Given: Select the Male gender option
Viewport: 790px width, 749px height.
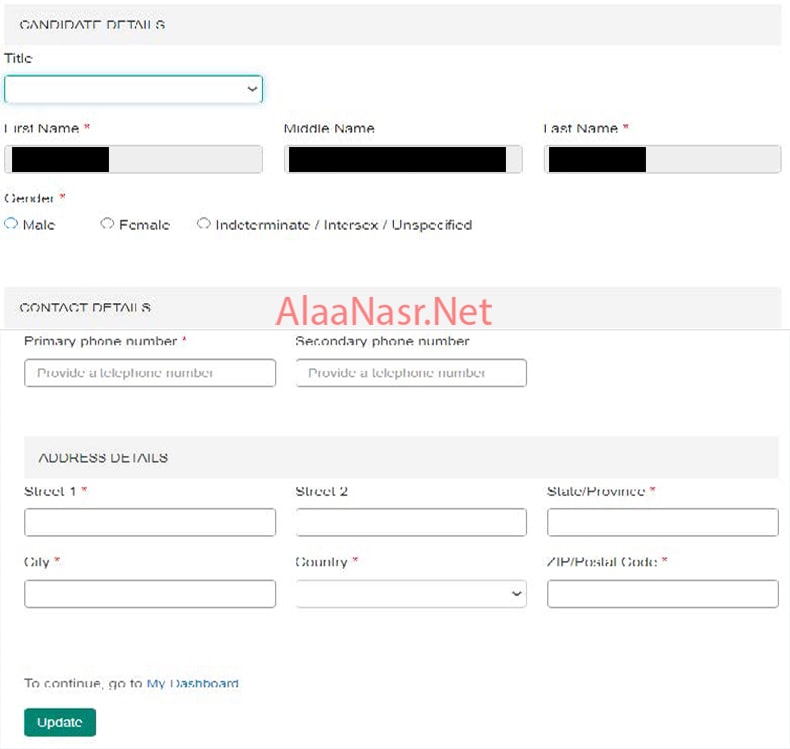Looking at the screenshot, I should click(x=12, y=225).
